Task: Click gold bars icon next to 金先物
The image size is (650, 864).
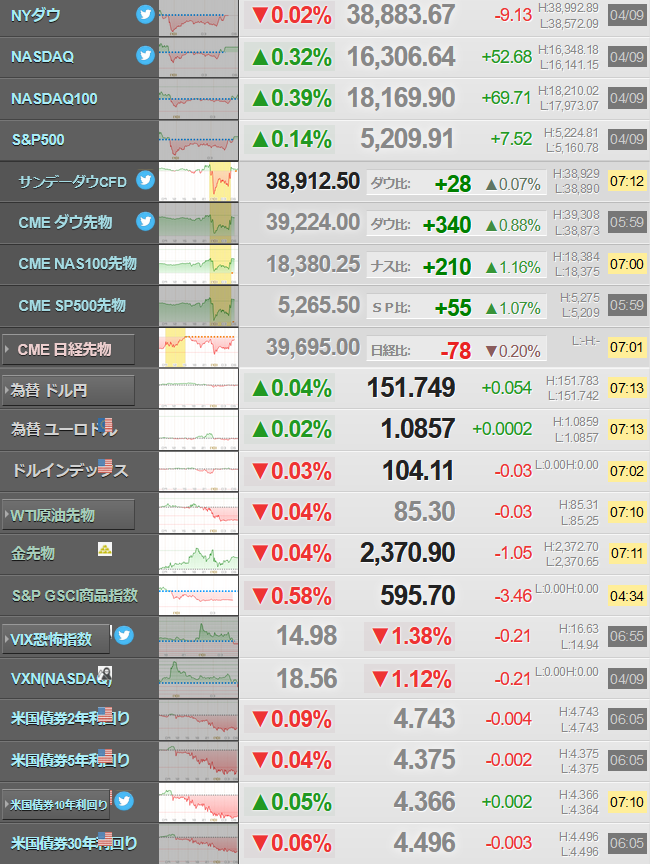Action: point(105,549)
